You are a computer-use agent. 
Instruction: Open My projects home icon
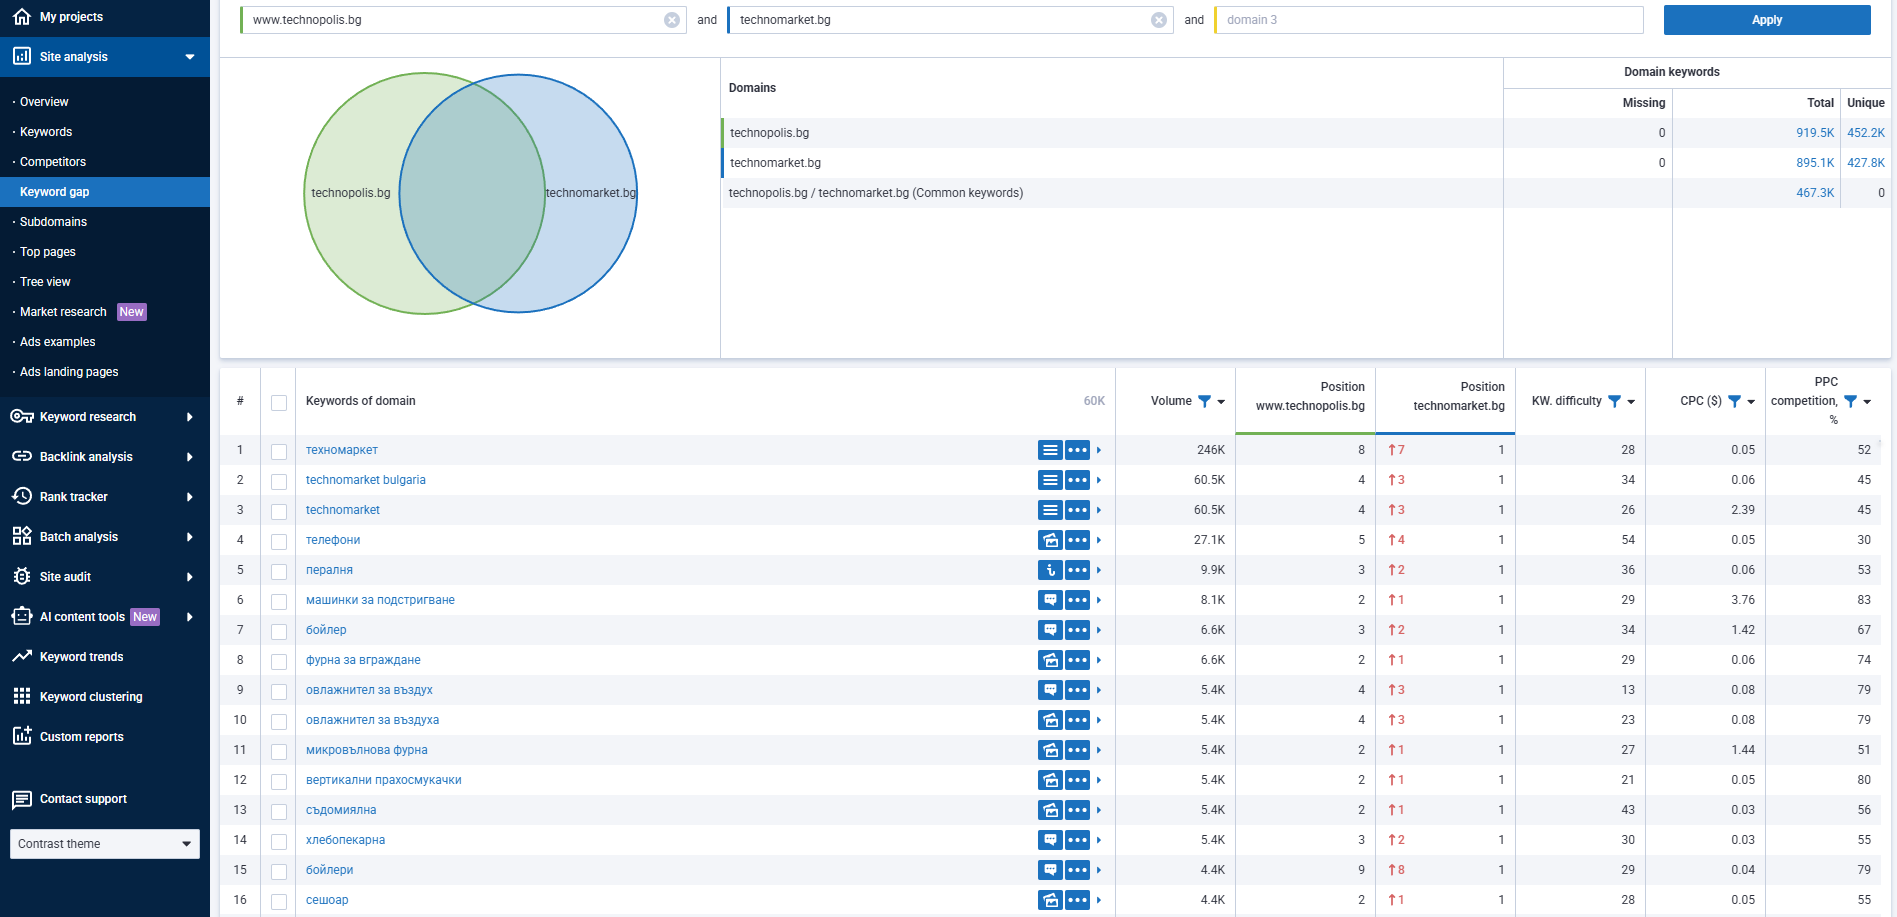coord(22,17)
